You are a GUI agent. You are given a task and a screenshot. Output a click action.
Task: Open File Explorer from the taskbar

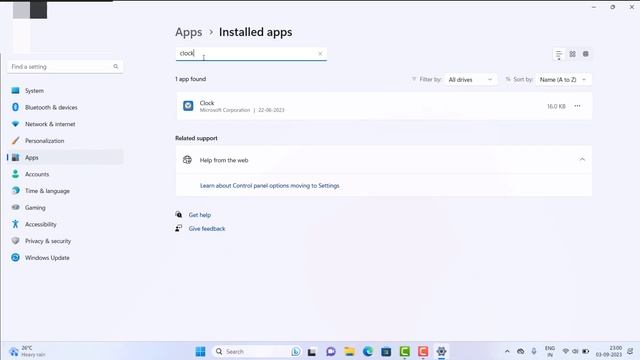[x=349, y=351]
